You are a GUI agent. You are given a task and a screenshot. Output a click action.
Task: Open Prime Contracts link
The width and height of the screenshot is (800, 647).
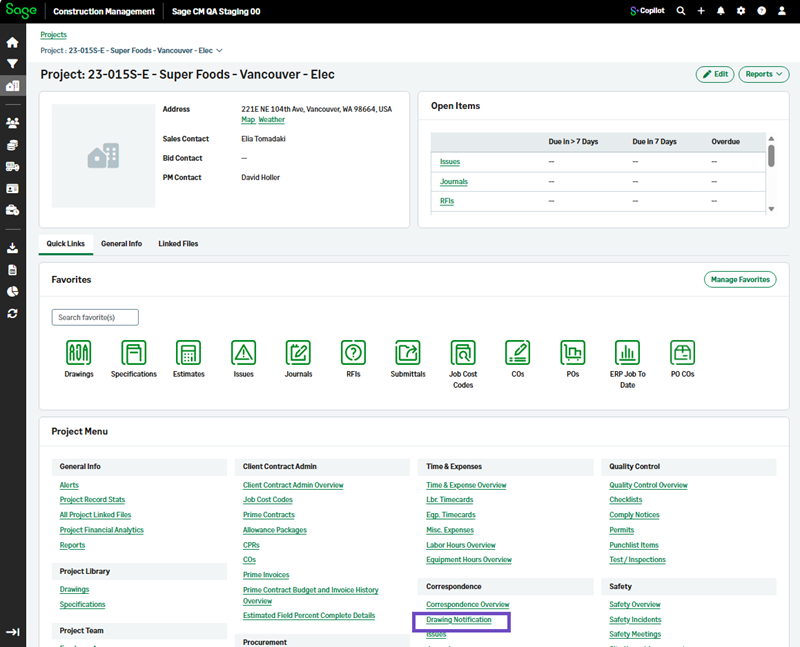tap(269, 515)
